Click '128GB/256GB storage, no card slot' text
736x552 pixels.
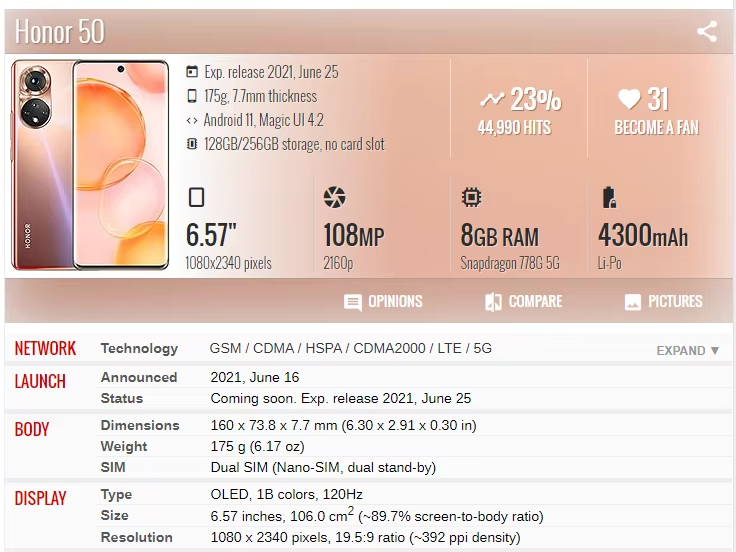click(294, 144)
